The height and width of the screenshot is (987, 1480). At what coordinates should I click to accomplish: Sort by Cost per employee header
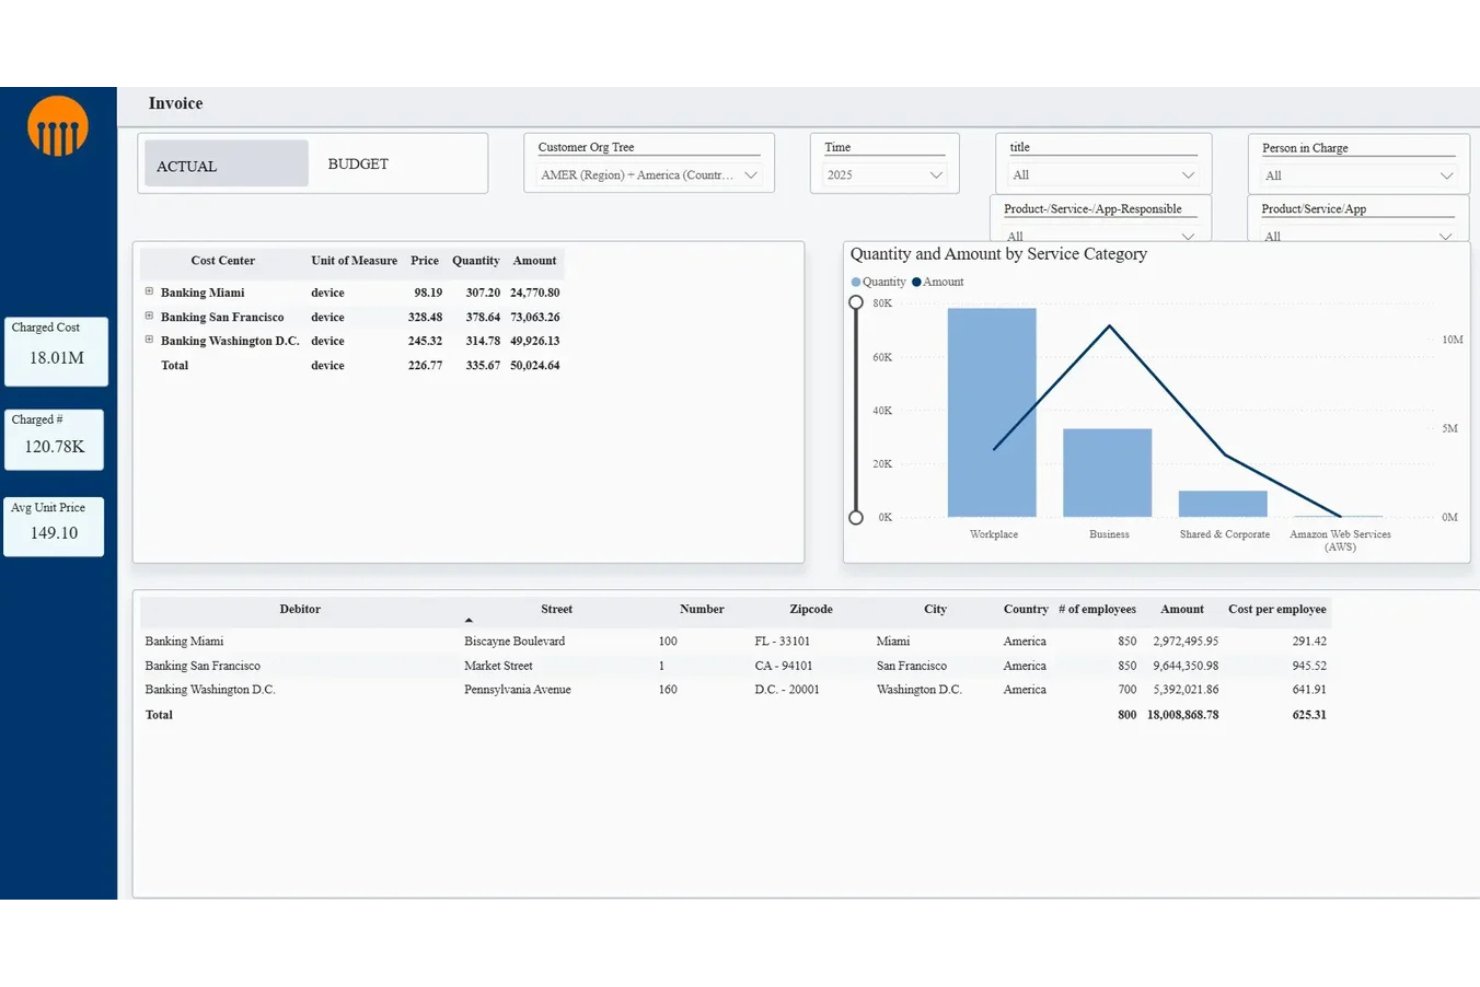pyautogui.click(x=1277, y=609)
